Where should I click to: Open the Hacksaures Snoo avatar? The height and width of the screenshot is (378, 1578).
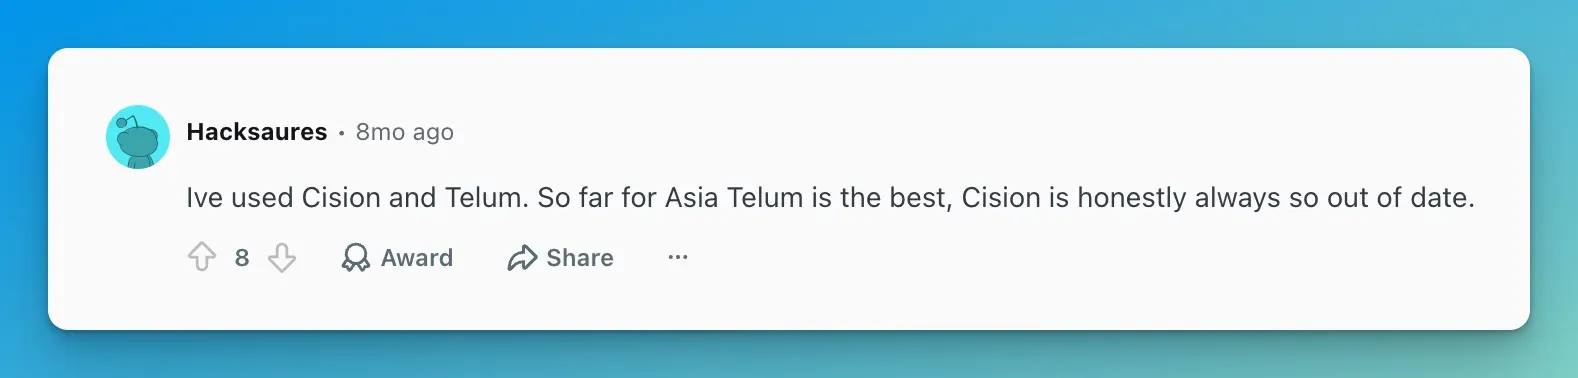tap(138, 137)
